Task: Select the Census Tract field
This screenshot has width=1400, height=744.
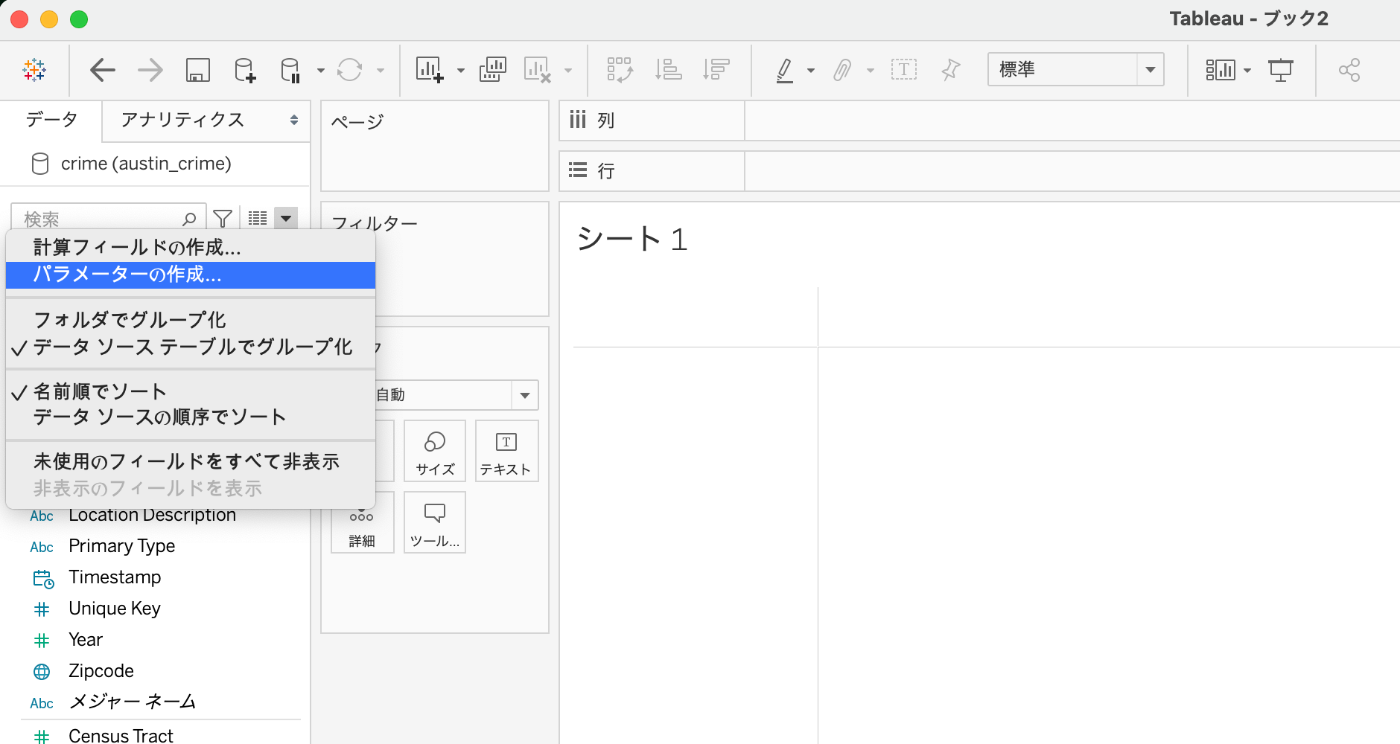Action: pos(121,735)
